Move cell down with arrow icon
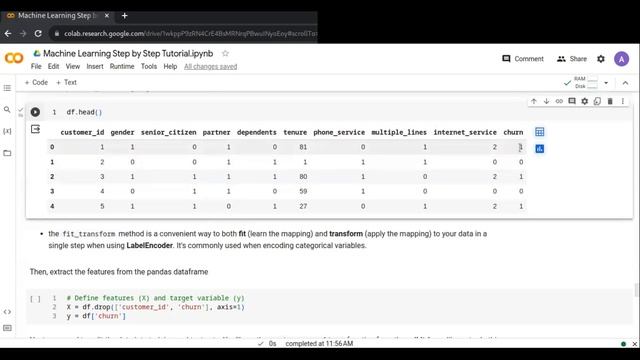The width and height of the screenshot is (640, 360). (546, 101)
